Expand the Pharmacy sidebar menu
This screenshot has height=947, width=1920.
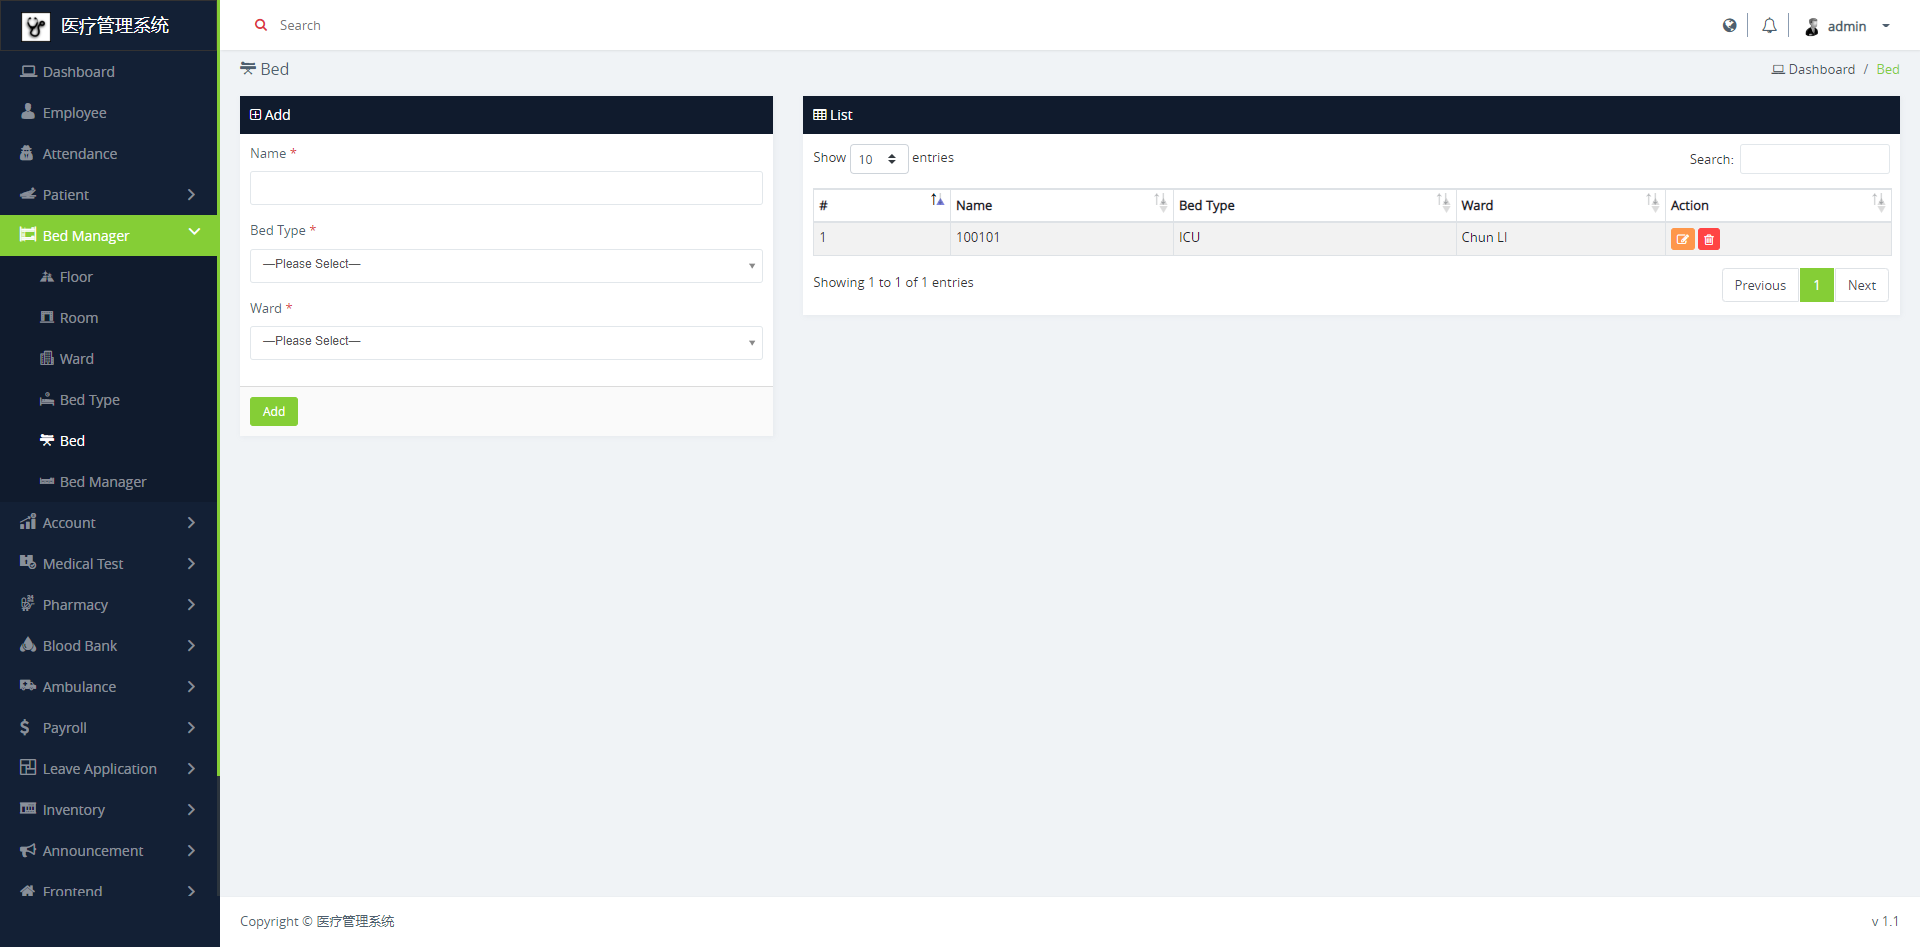pyautogui.click(x=108, y=605)
